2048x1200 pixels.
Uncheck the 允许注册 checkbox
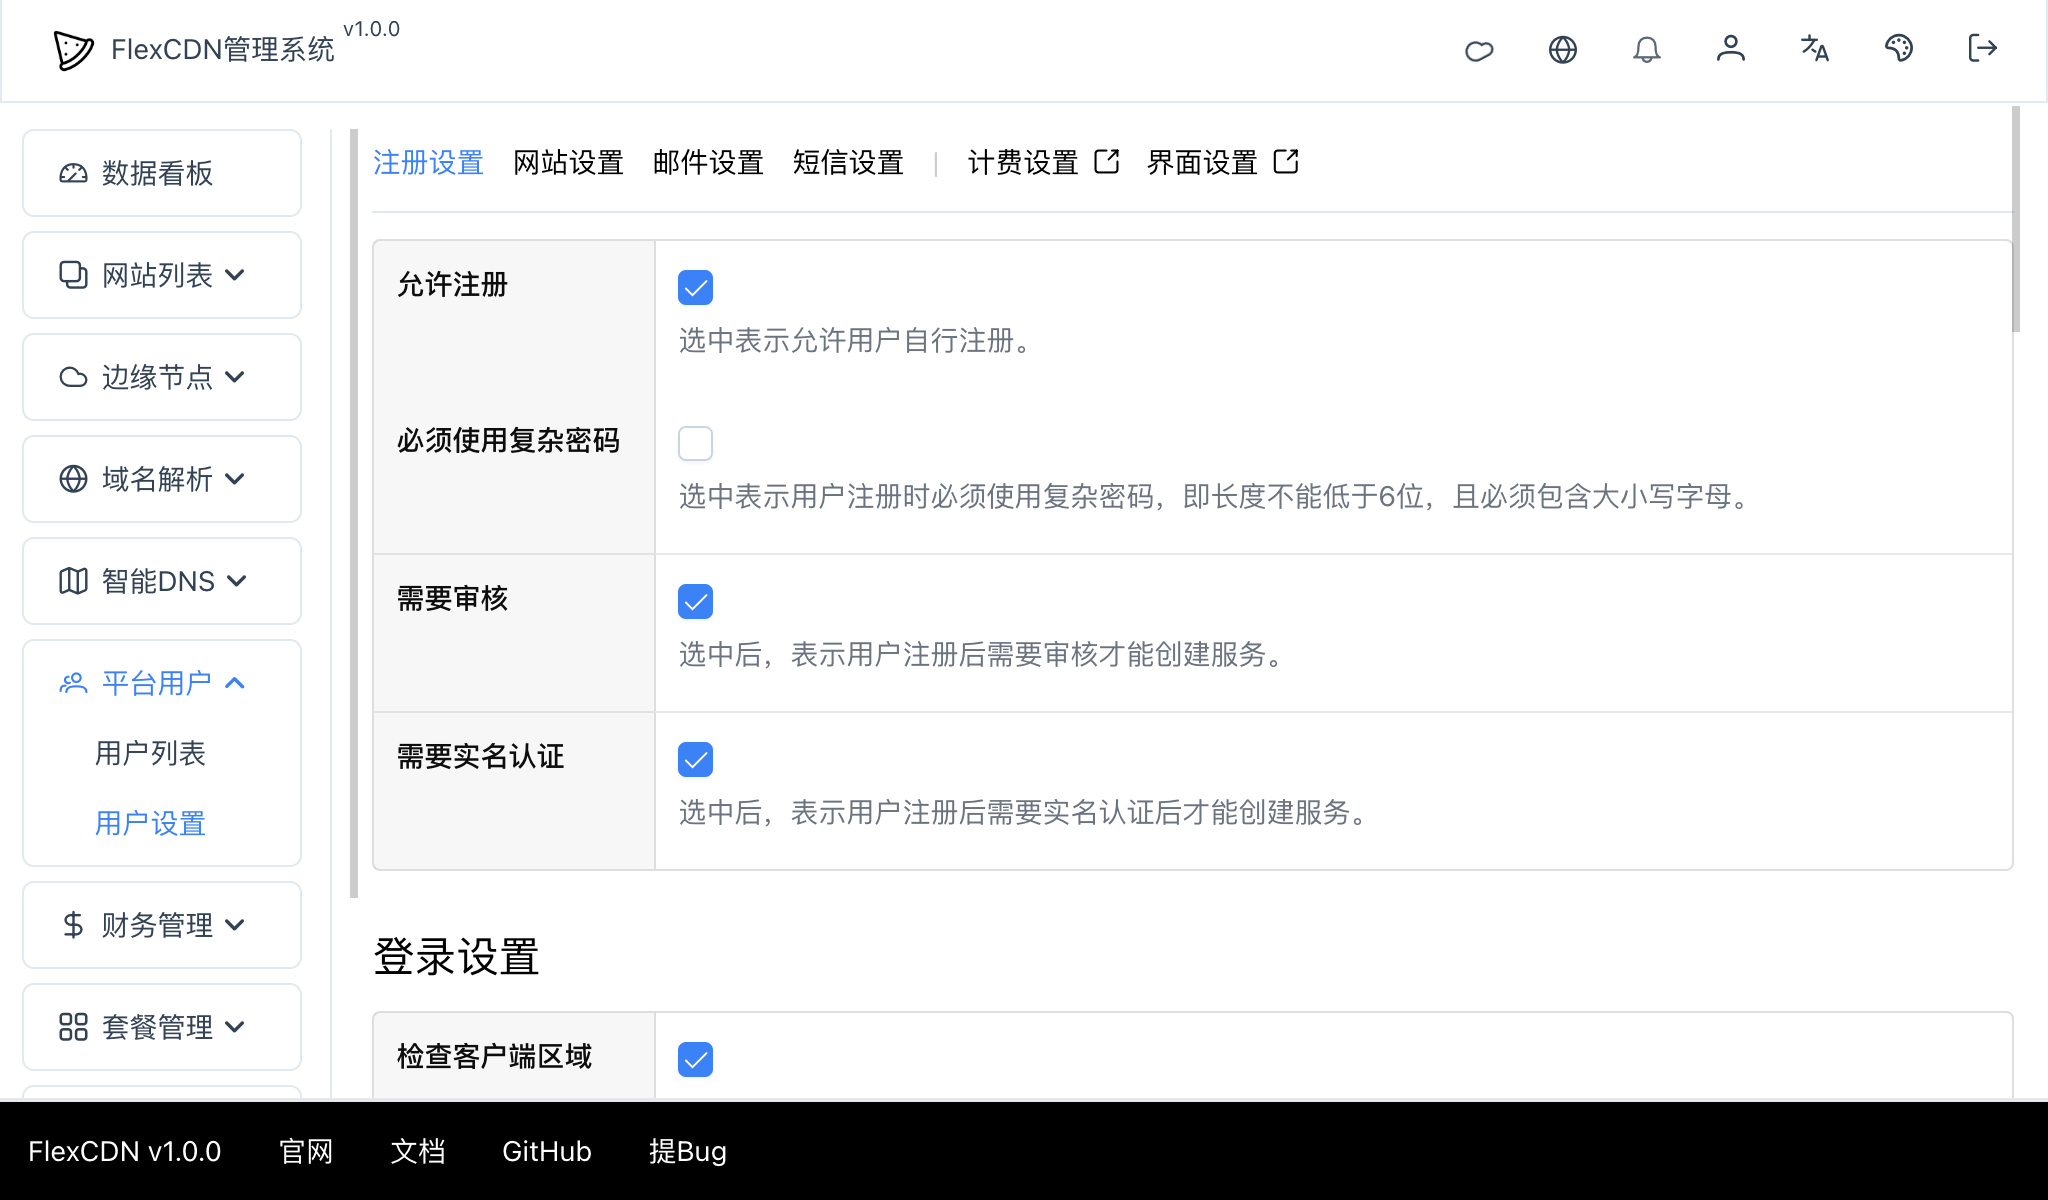coord(695,288)
